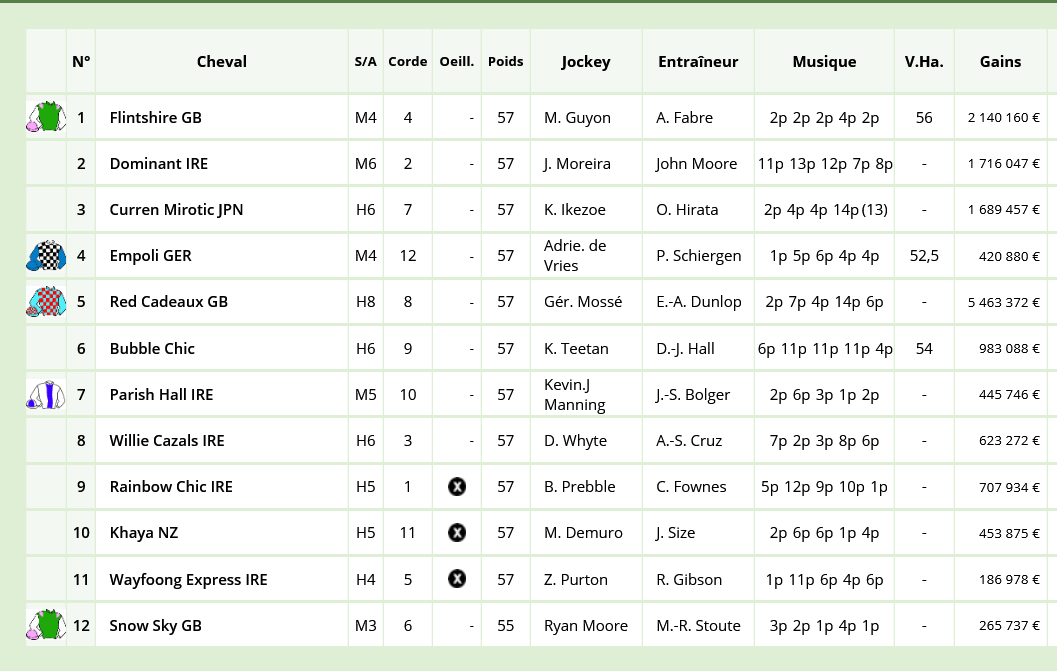Select trainer M.-R. Stoute
The image size is (1057, 671).
click(x=698, y=626)
